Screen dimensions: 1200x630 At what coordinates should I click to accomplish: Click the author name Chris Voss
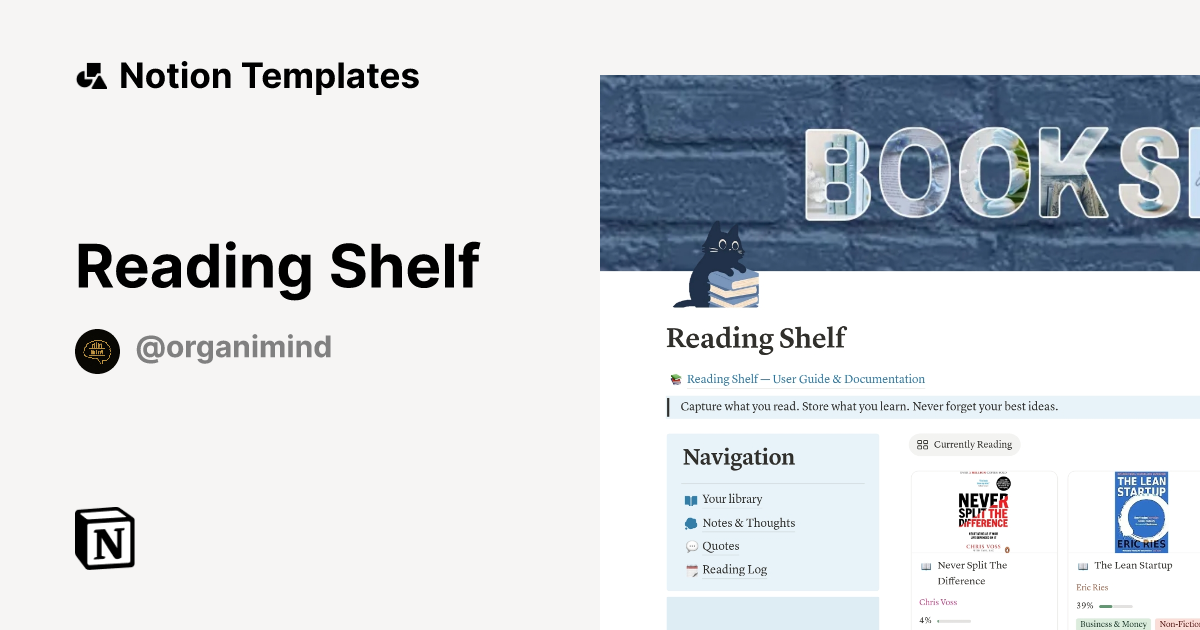pyautogui.click(x=938, y=601)
